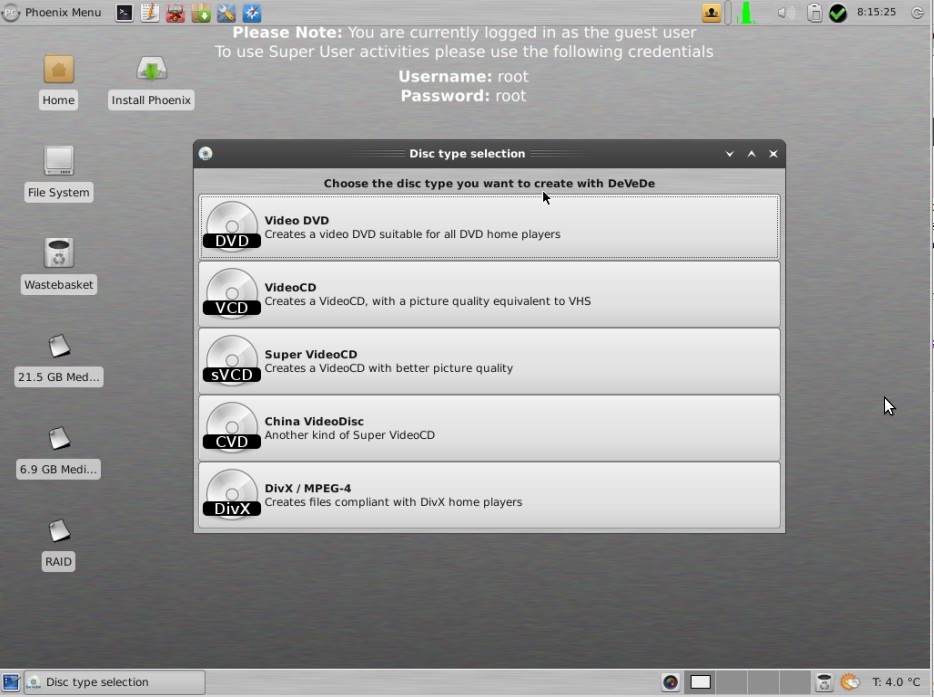This screenshot has width=934, height=697.
Task: Open the color picker camera-lens icon in bottom panel
Action: click(671, 682)
